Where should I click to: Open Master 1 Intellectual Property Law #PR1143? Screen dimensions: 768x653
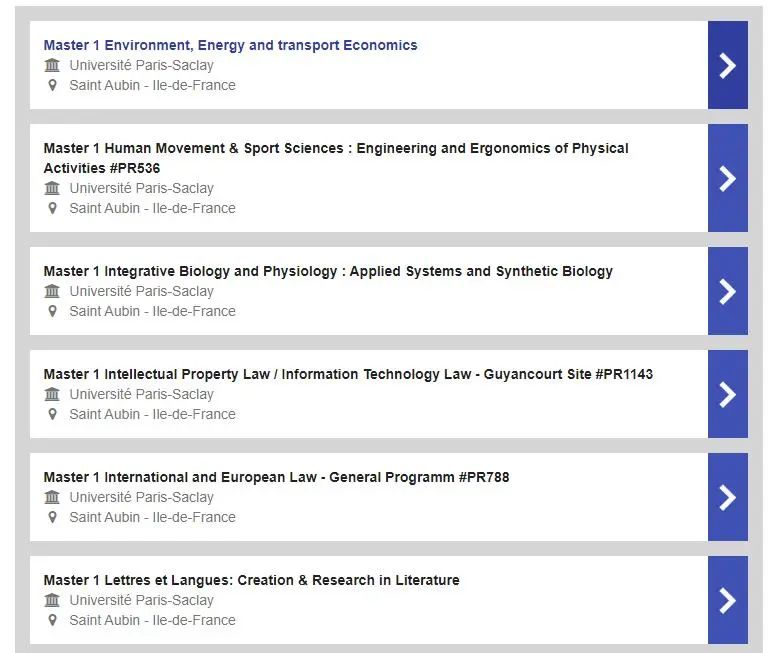click(x=348, y=374)
